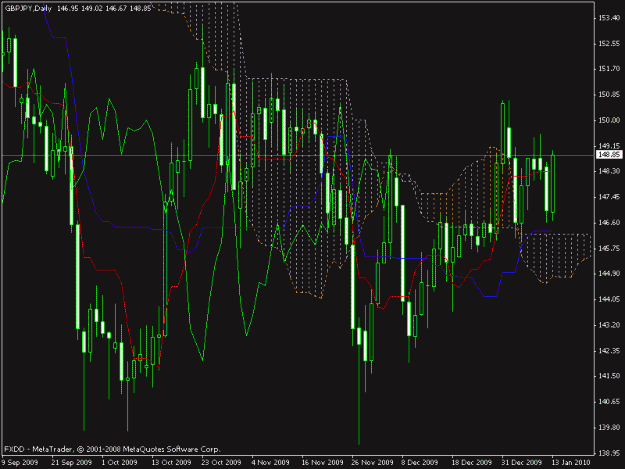Click the 145.75 price axis label
This screenshot has height=469, width=625.
609,248
